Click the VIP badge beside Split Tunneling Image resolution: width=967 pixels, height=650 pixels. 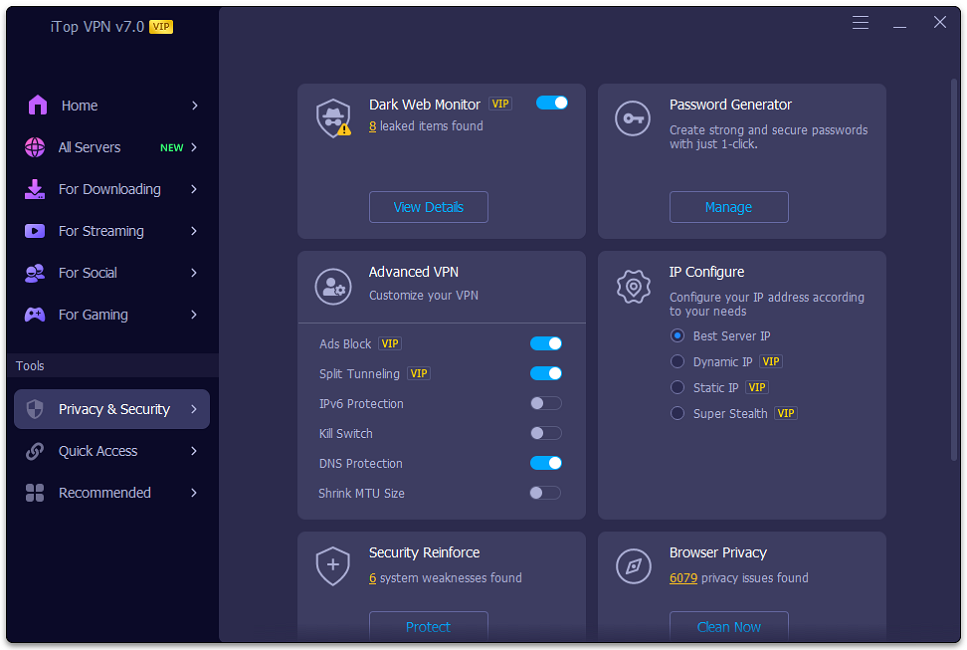coord(419,373)
